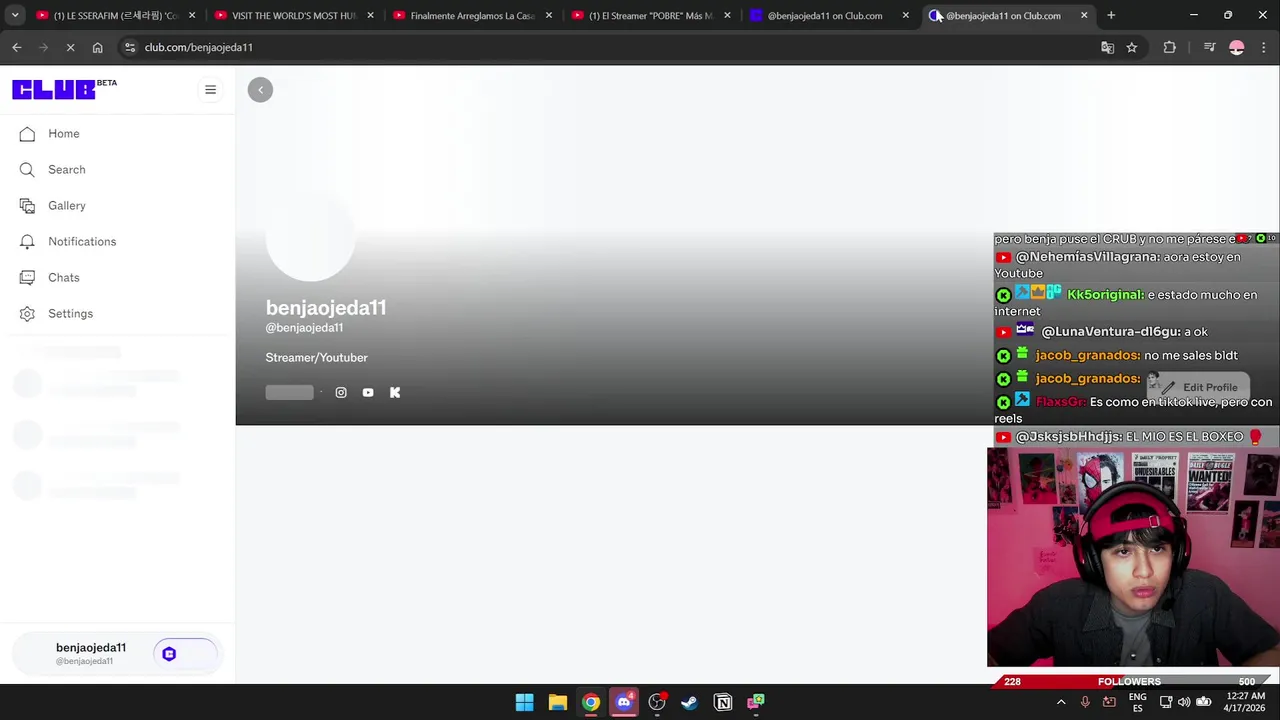Show hidden system tray icons
Image resolution: width=1280 pixels, height=720 pixels.
pyautogui.click(x=1061, y=702)
